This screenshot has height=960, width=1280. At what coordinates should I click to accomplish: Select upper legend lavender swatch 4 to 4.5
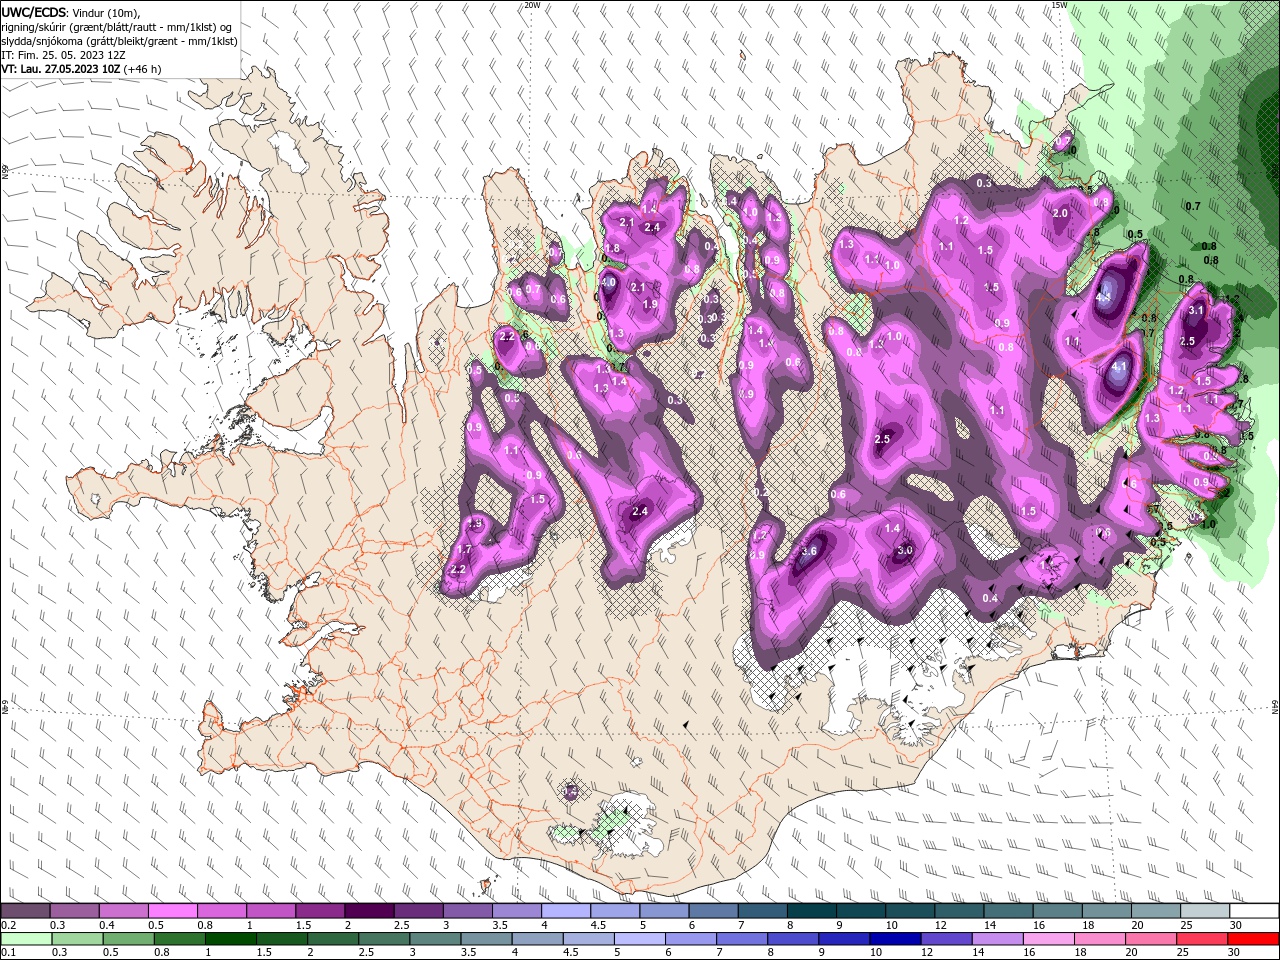click(x=565, y=911)
